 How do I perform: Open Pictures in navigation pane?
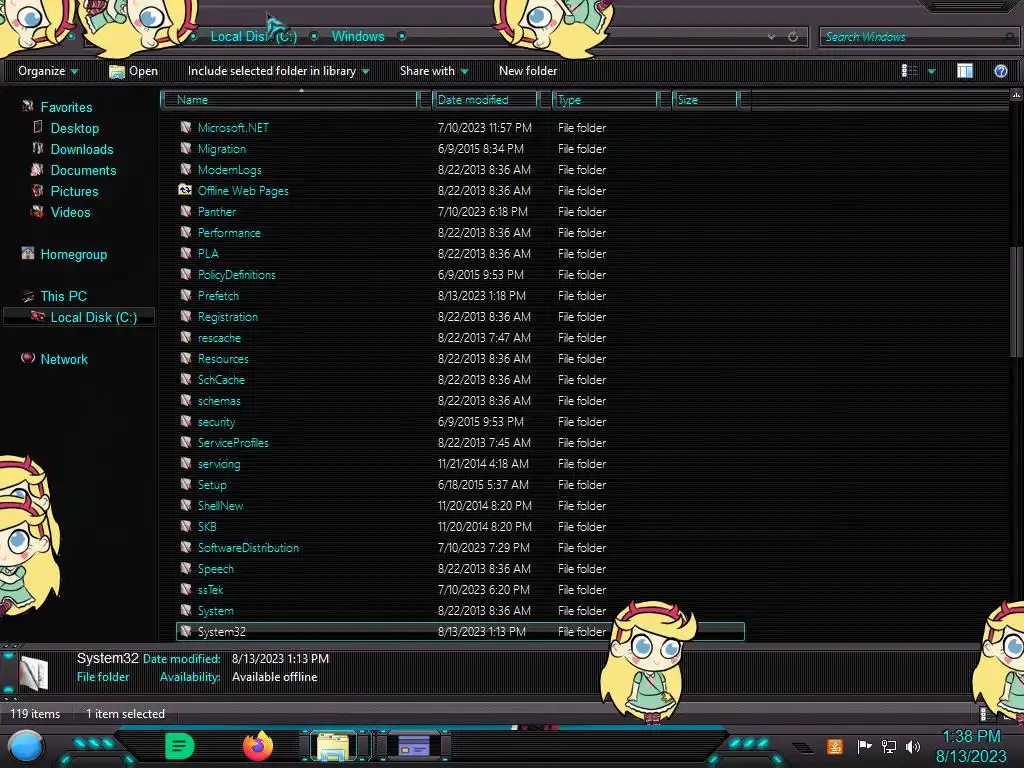(x=74, y=191)
